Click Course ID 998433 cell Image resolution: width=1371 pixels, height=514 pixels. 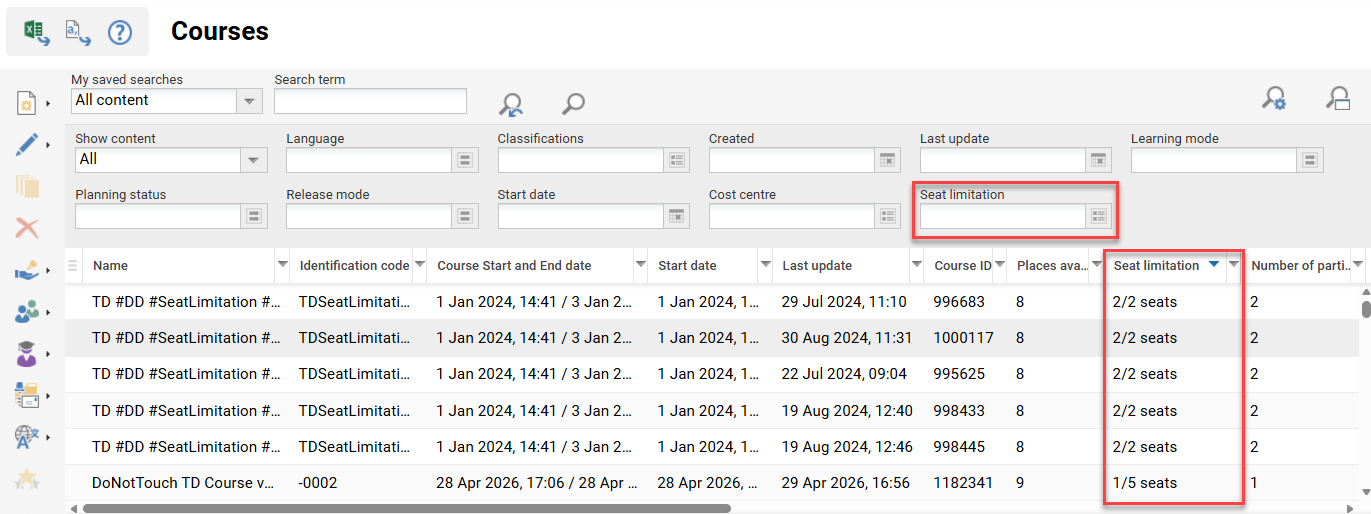pyautogui.click(x=959, y=411)
